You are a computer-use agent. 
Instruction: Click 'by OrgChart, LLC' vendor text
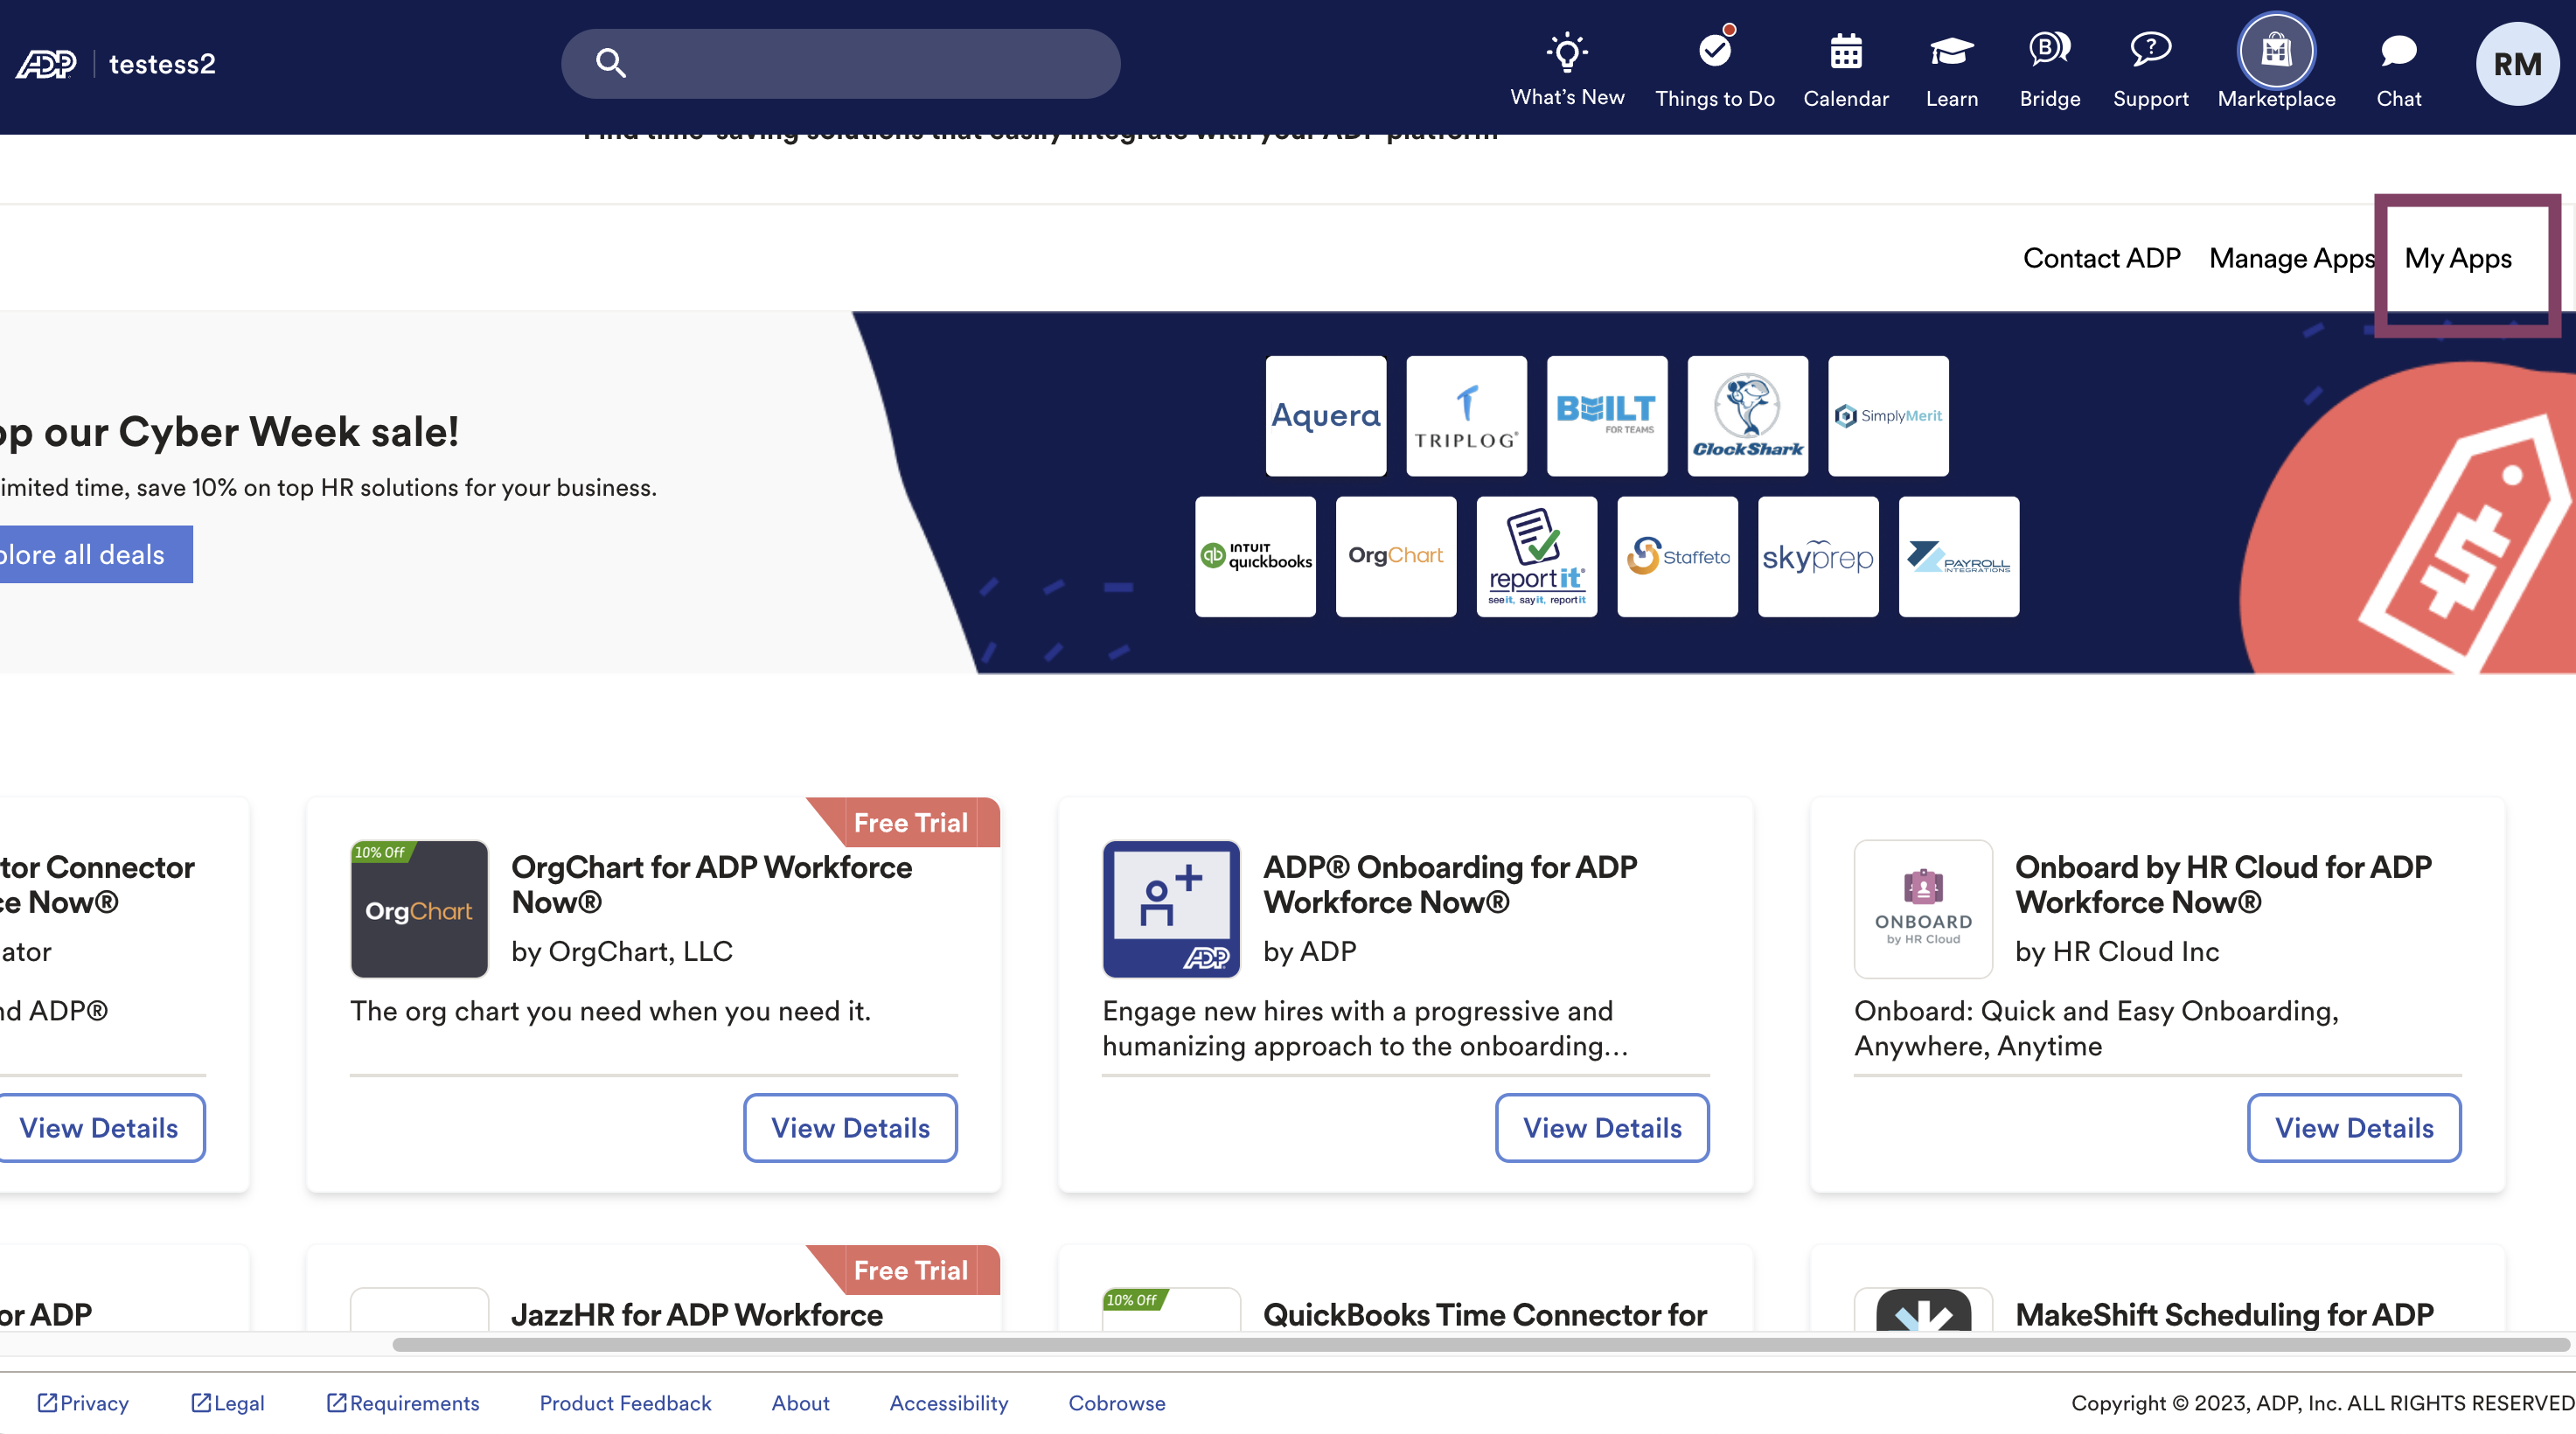622,951
